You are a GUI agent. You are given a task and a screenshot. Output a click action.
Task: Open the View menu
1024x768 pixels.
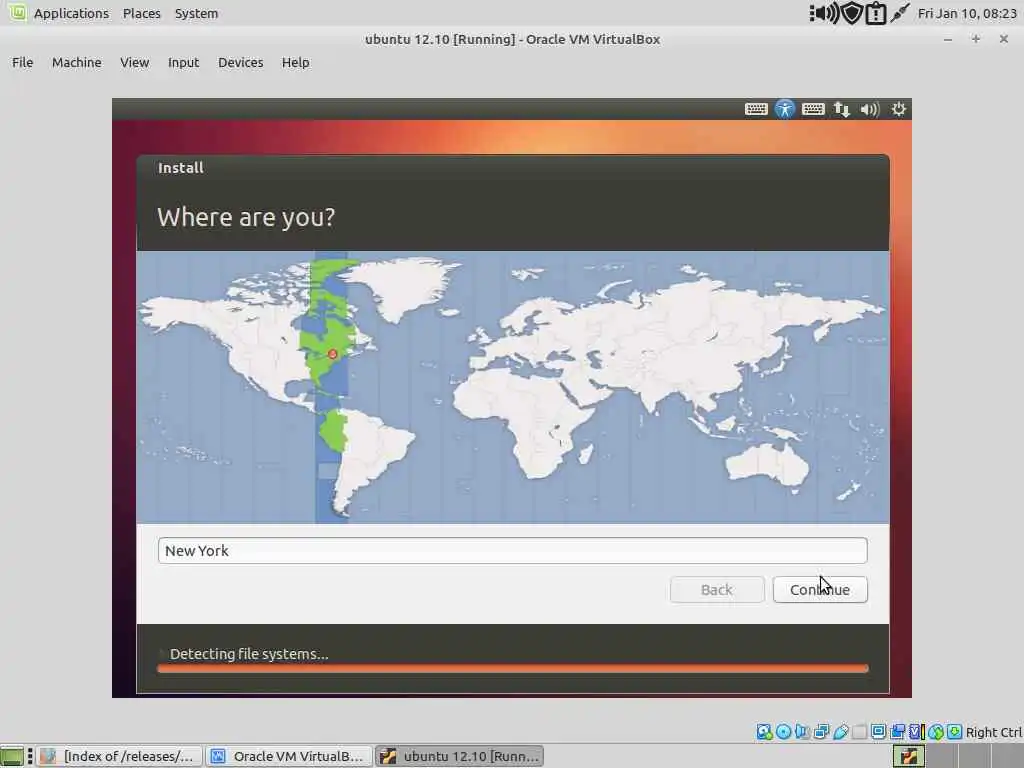pyautogui.click(x=135, y=63)
